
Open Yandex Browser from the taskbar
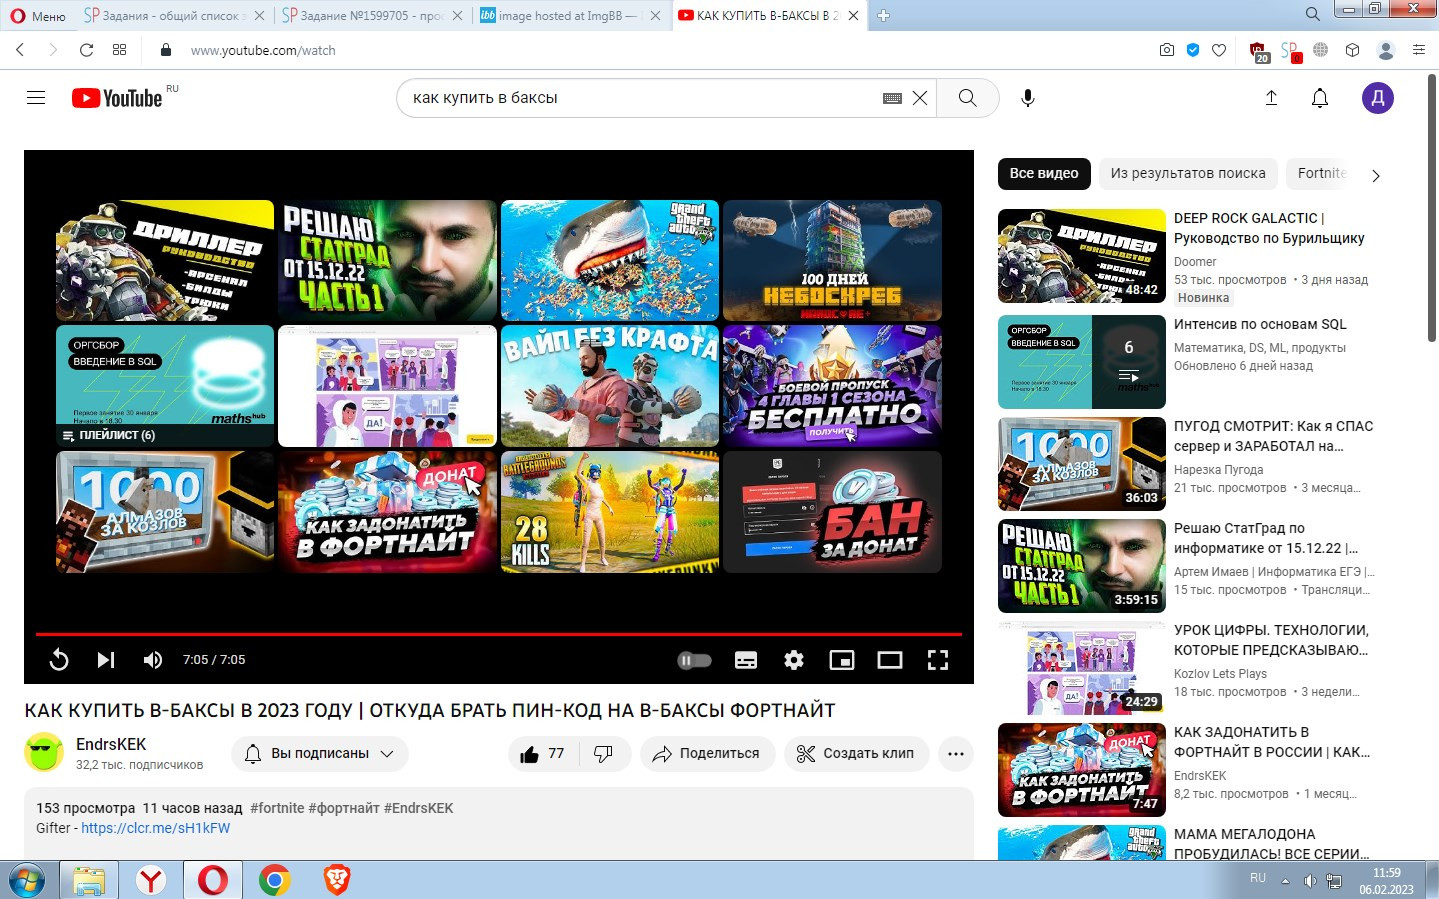(x=151, y=880)
